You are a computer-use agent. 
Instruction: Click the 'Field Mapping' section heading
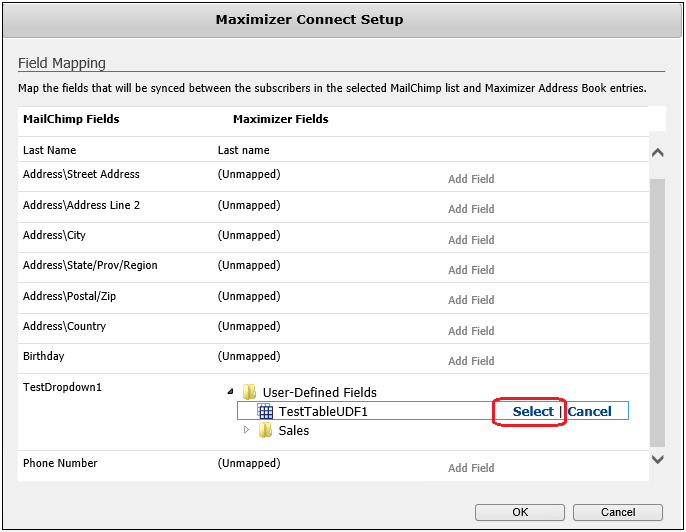click(x=62, y=63)
